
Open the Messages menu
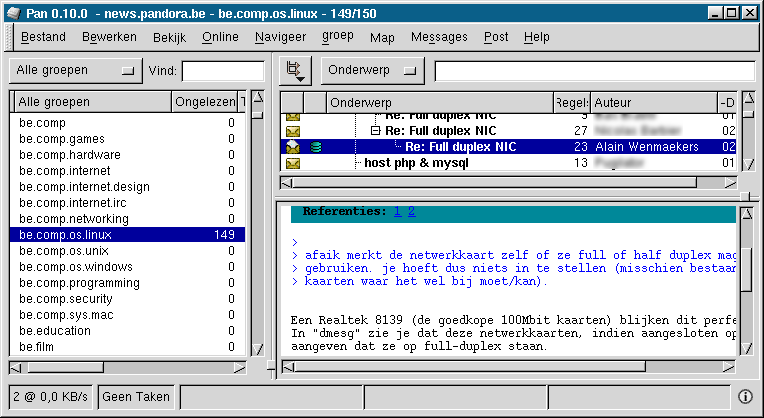[439, 37]
